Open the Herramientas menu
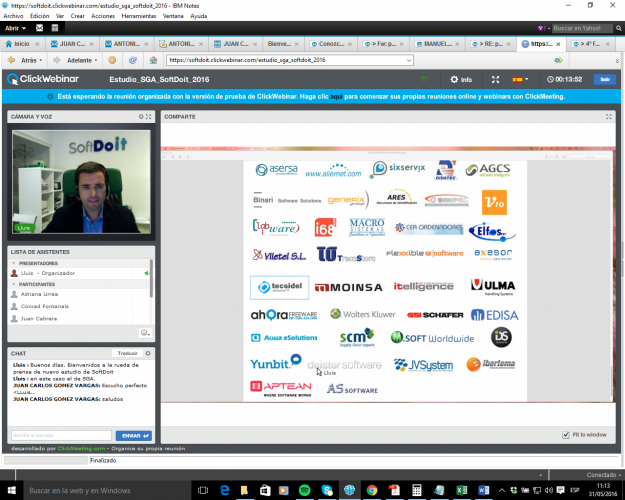Screen dimensions: 625x500 click(x=139, y=16)
